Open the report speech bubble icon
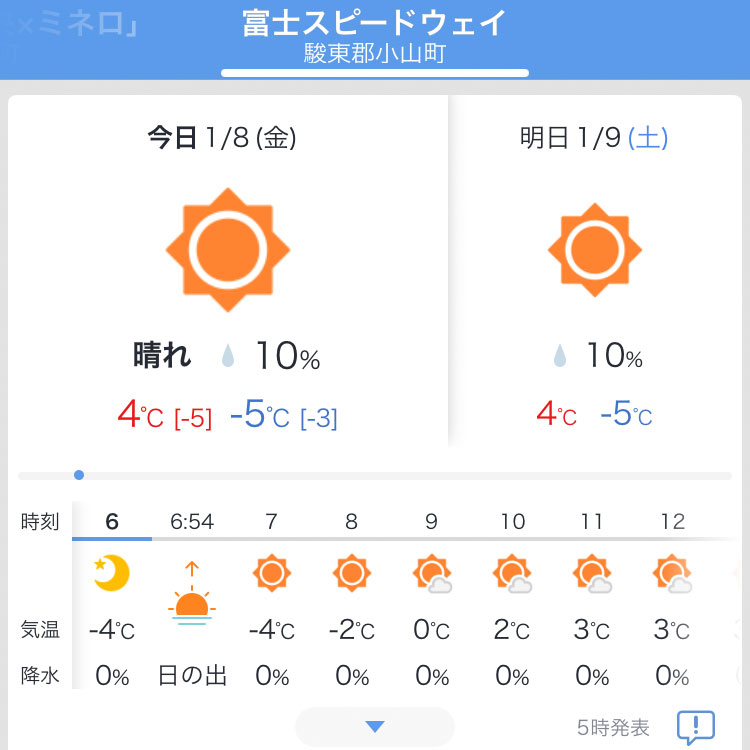750x750 pixels. pyautogui.click(x=696, y=727)
